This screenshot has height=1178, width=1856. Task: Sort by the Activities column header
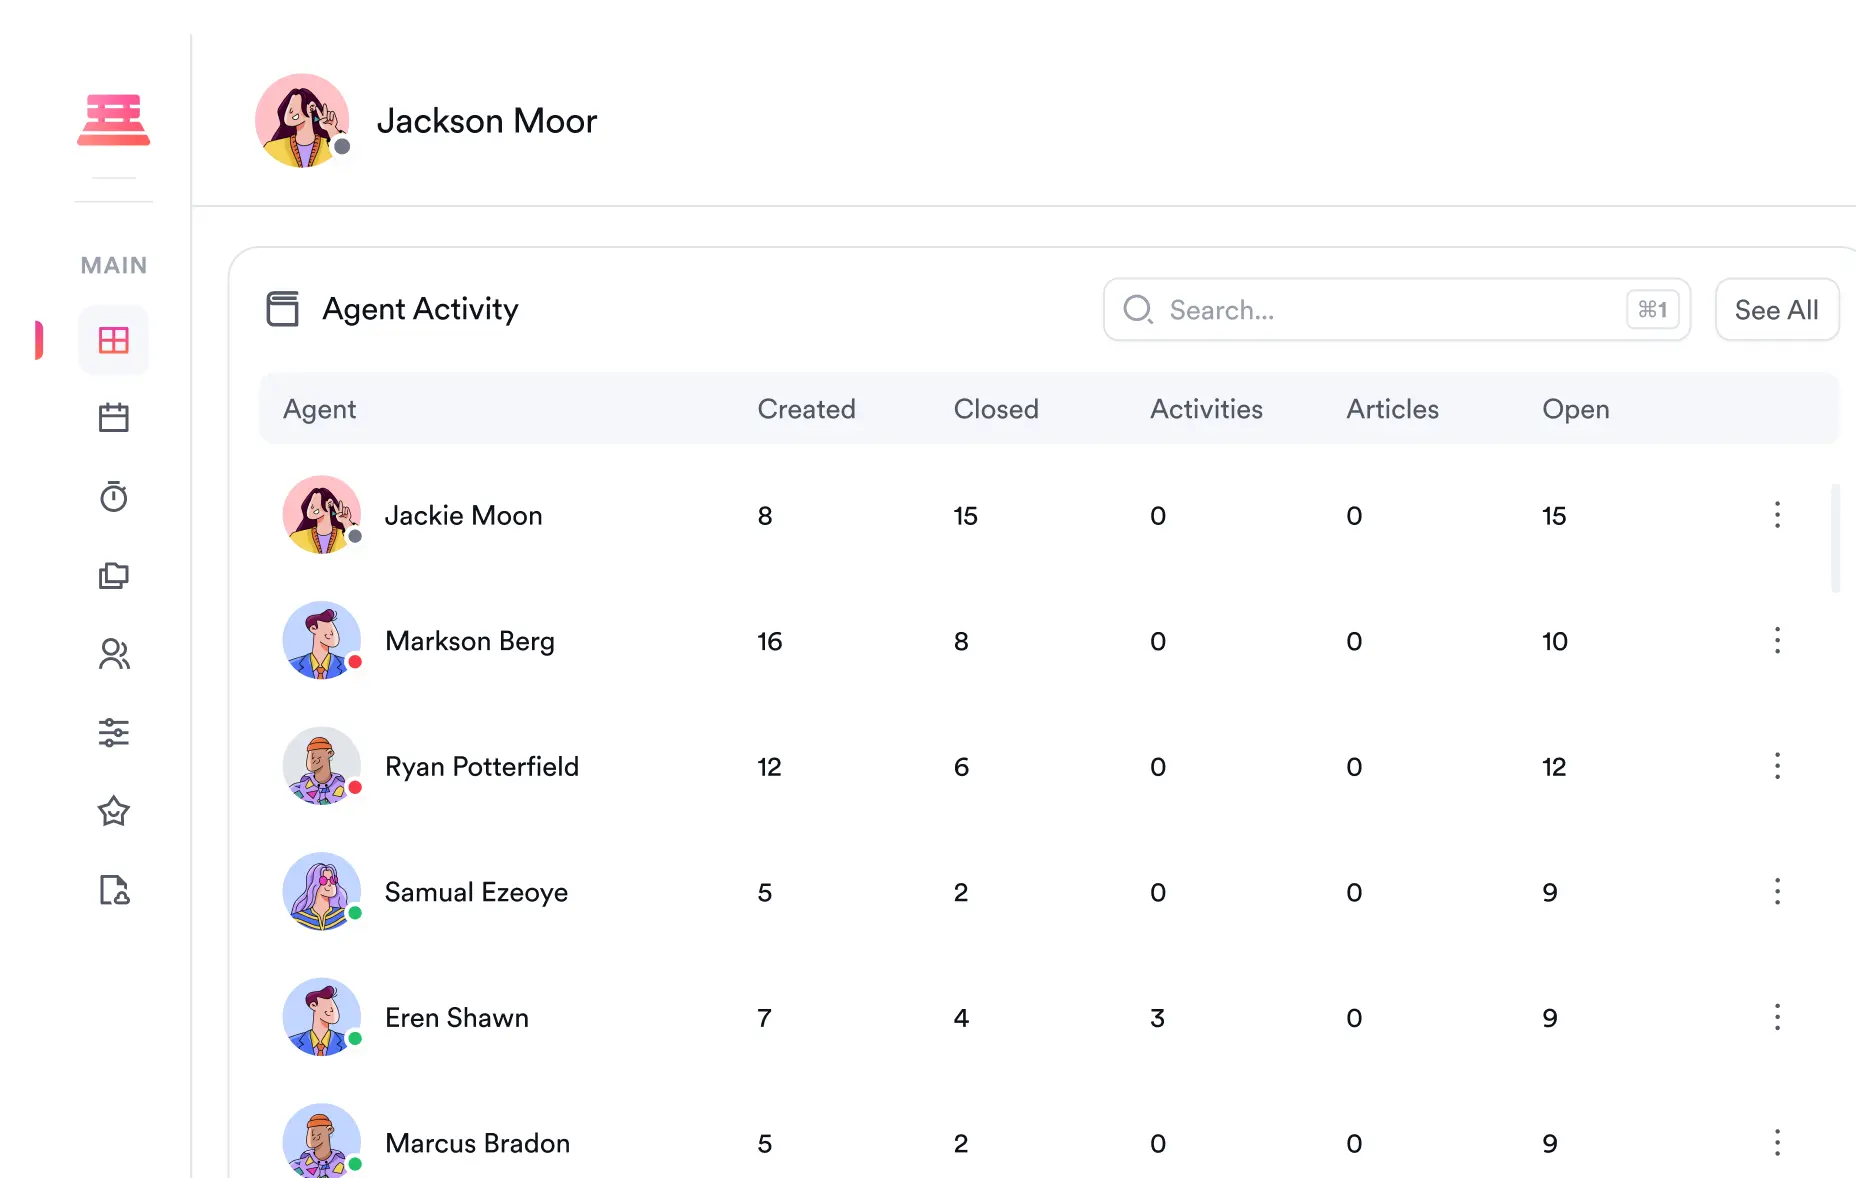coord(1206,409)
